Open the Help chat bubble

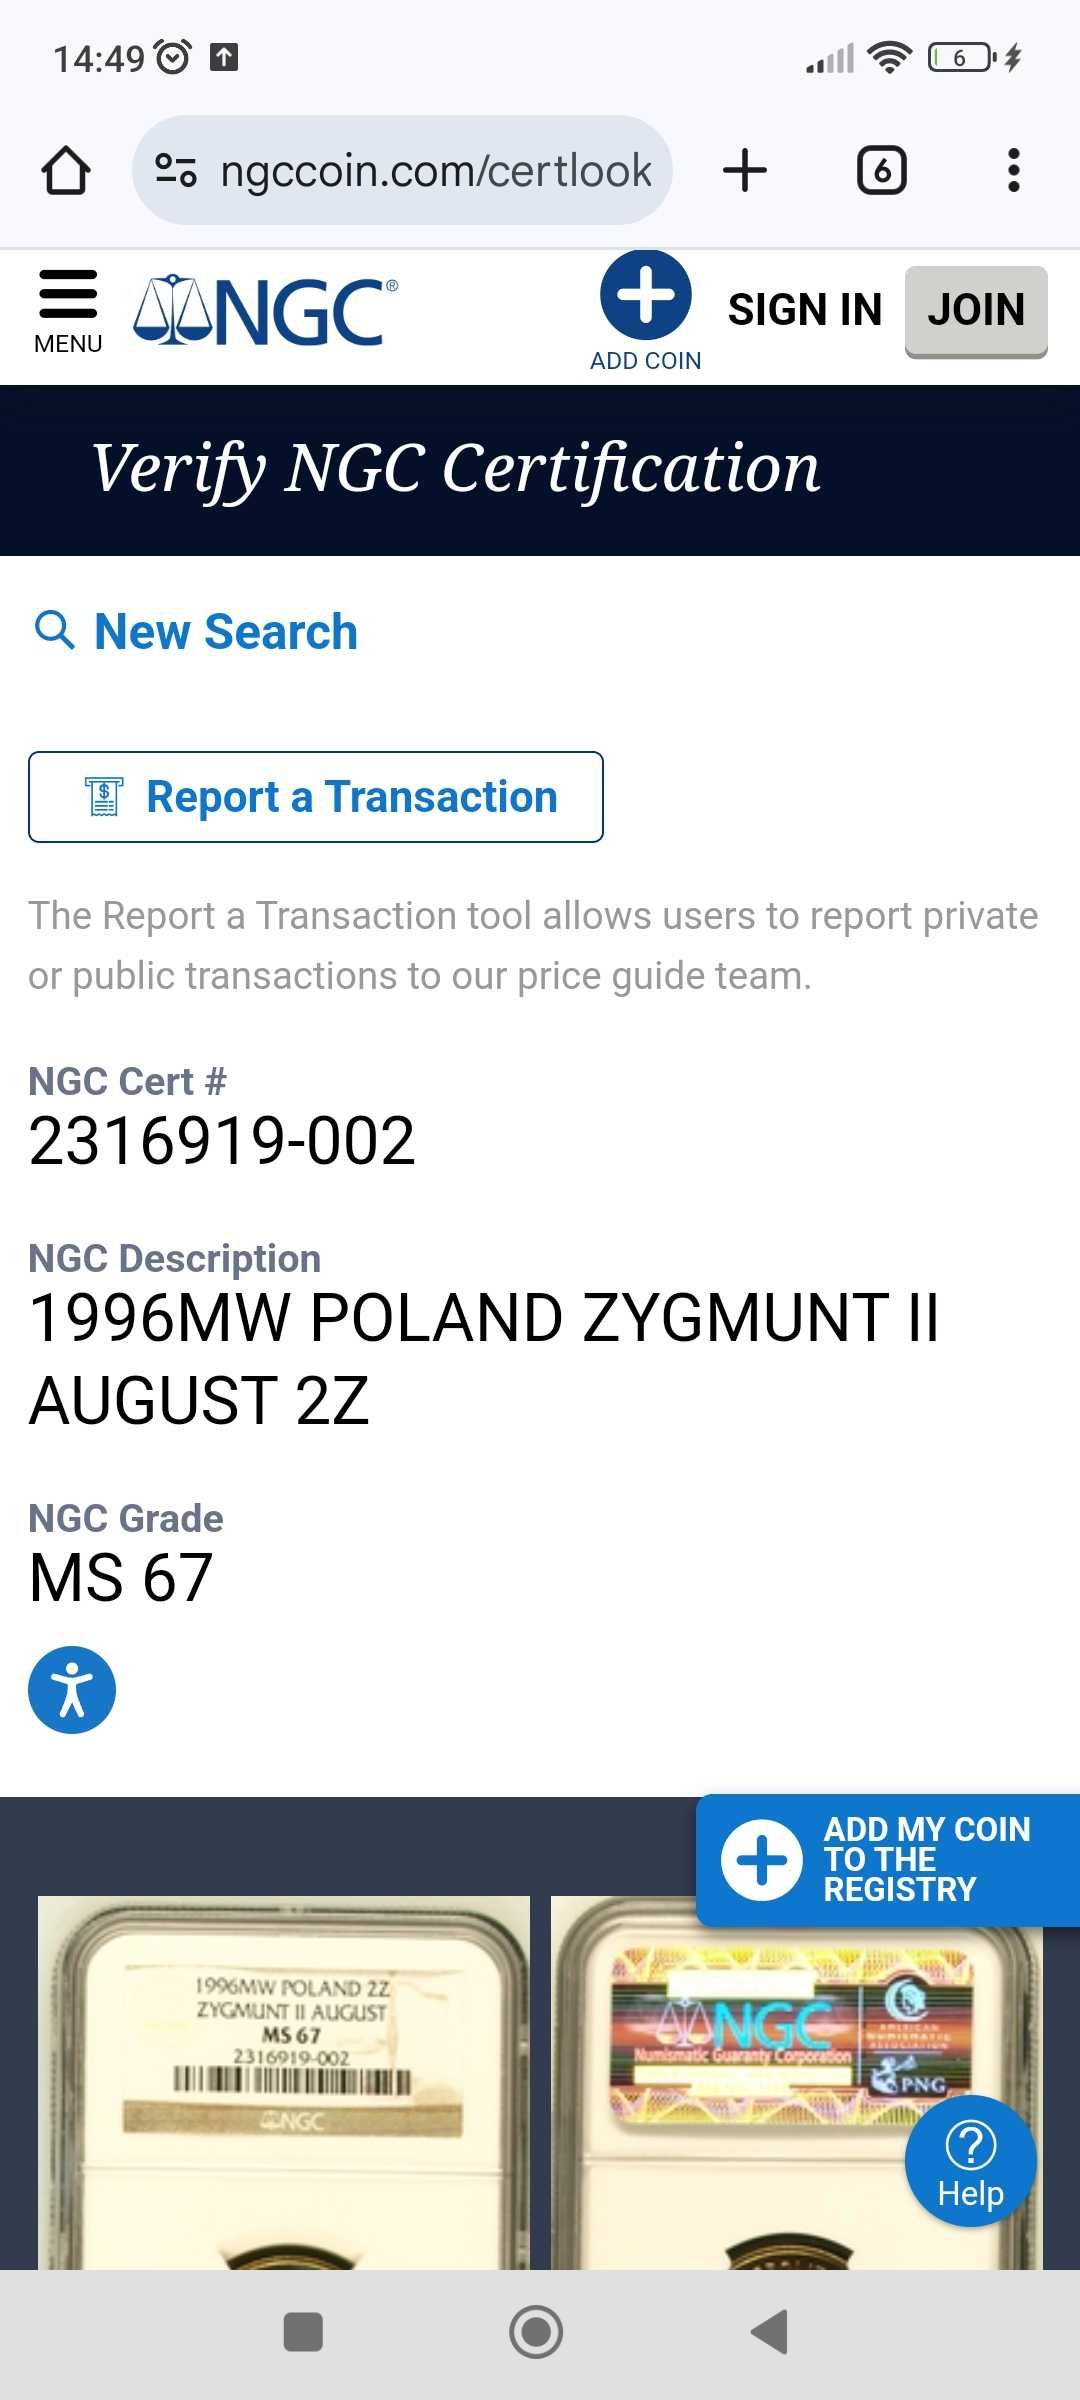(x=970, y=2160)
